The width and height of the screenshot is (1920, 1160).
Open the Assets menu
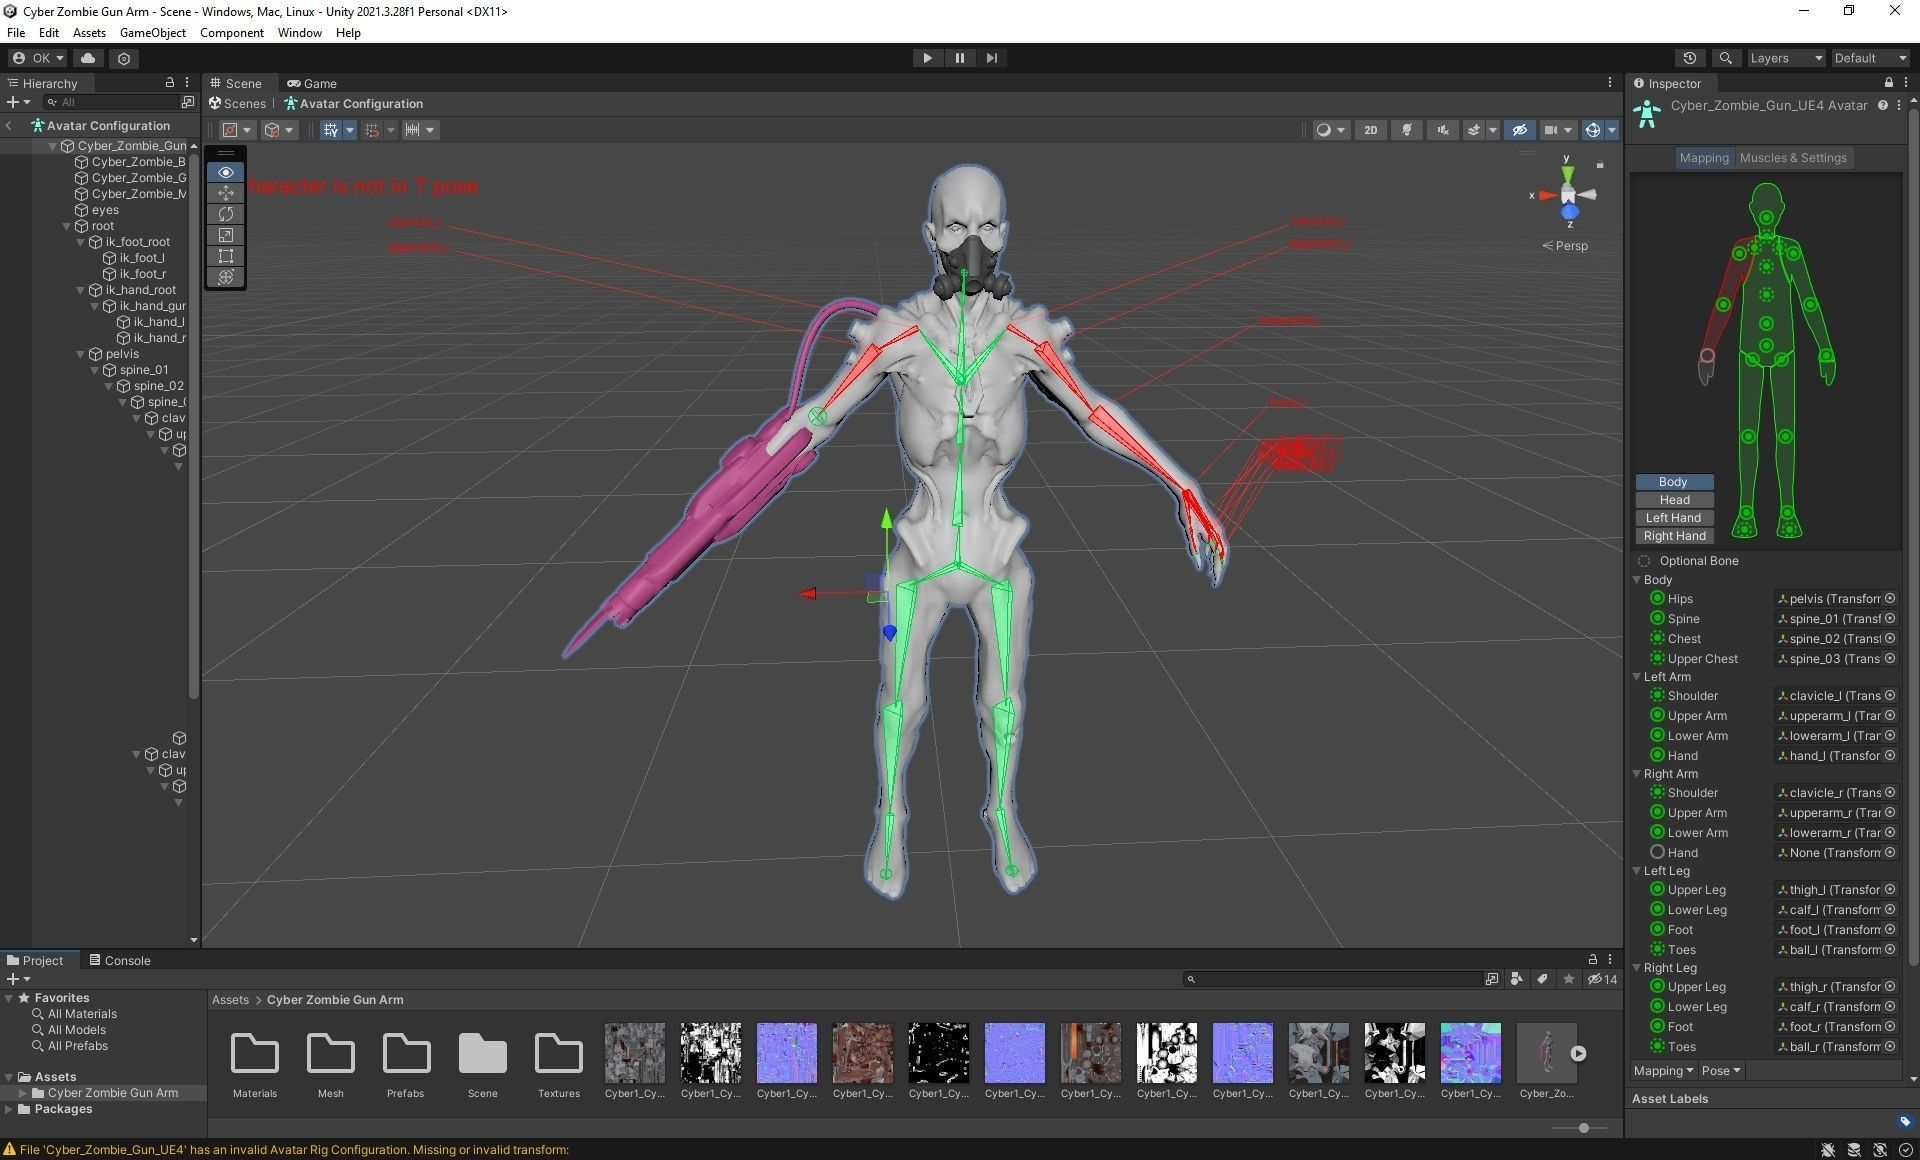click(x=89, y=33)
